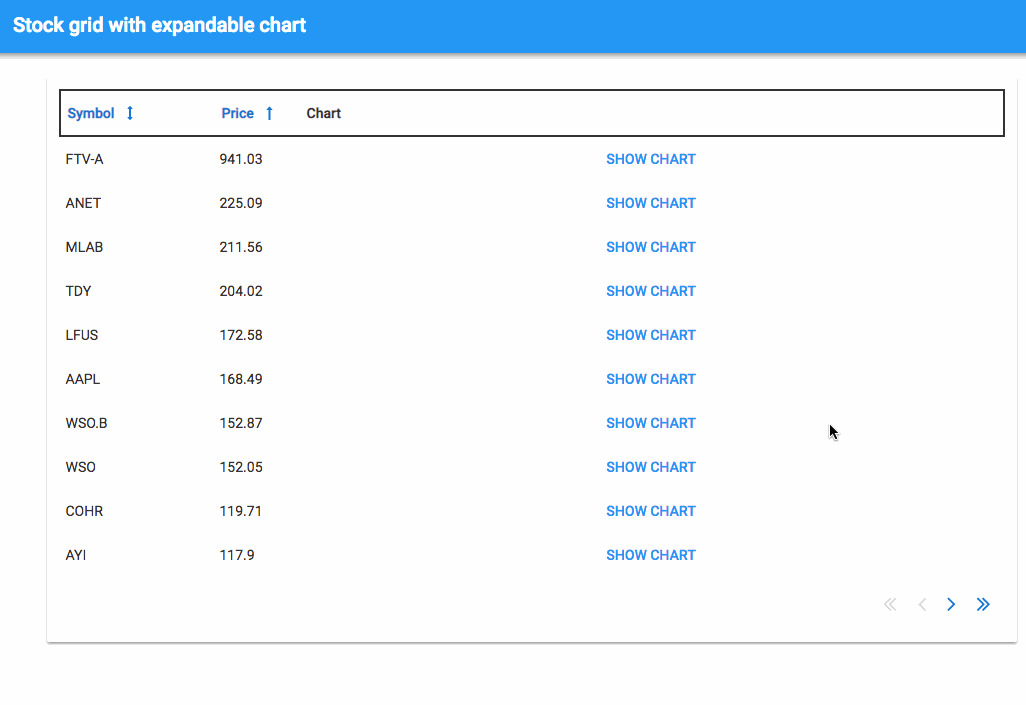The width and height of the screenshot is (1026, 705).
Task: Navigate to the last page using double-arrow icon
Action: [983, 604]
